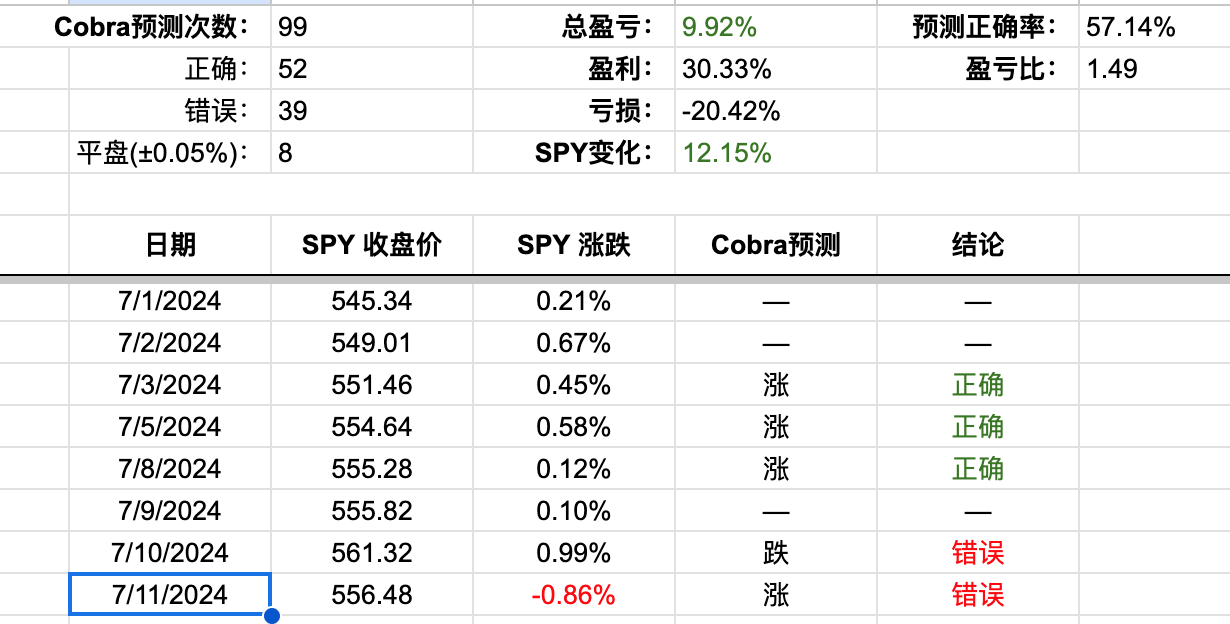Select cell with Cobra预测次数 value 99

click(x=372, y=27)
